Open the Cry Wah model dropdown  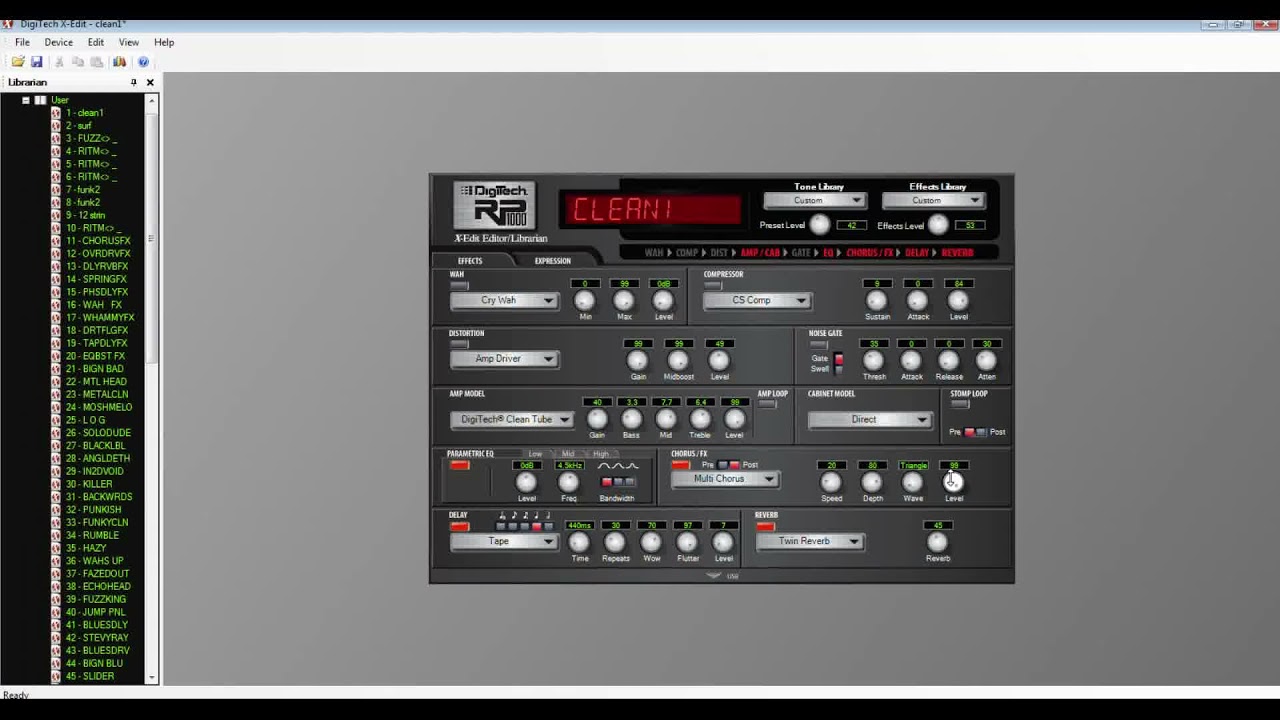[504, 300]
